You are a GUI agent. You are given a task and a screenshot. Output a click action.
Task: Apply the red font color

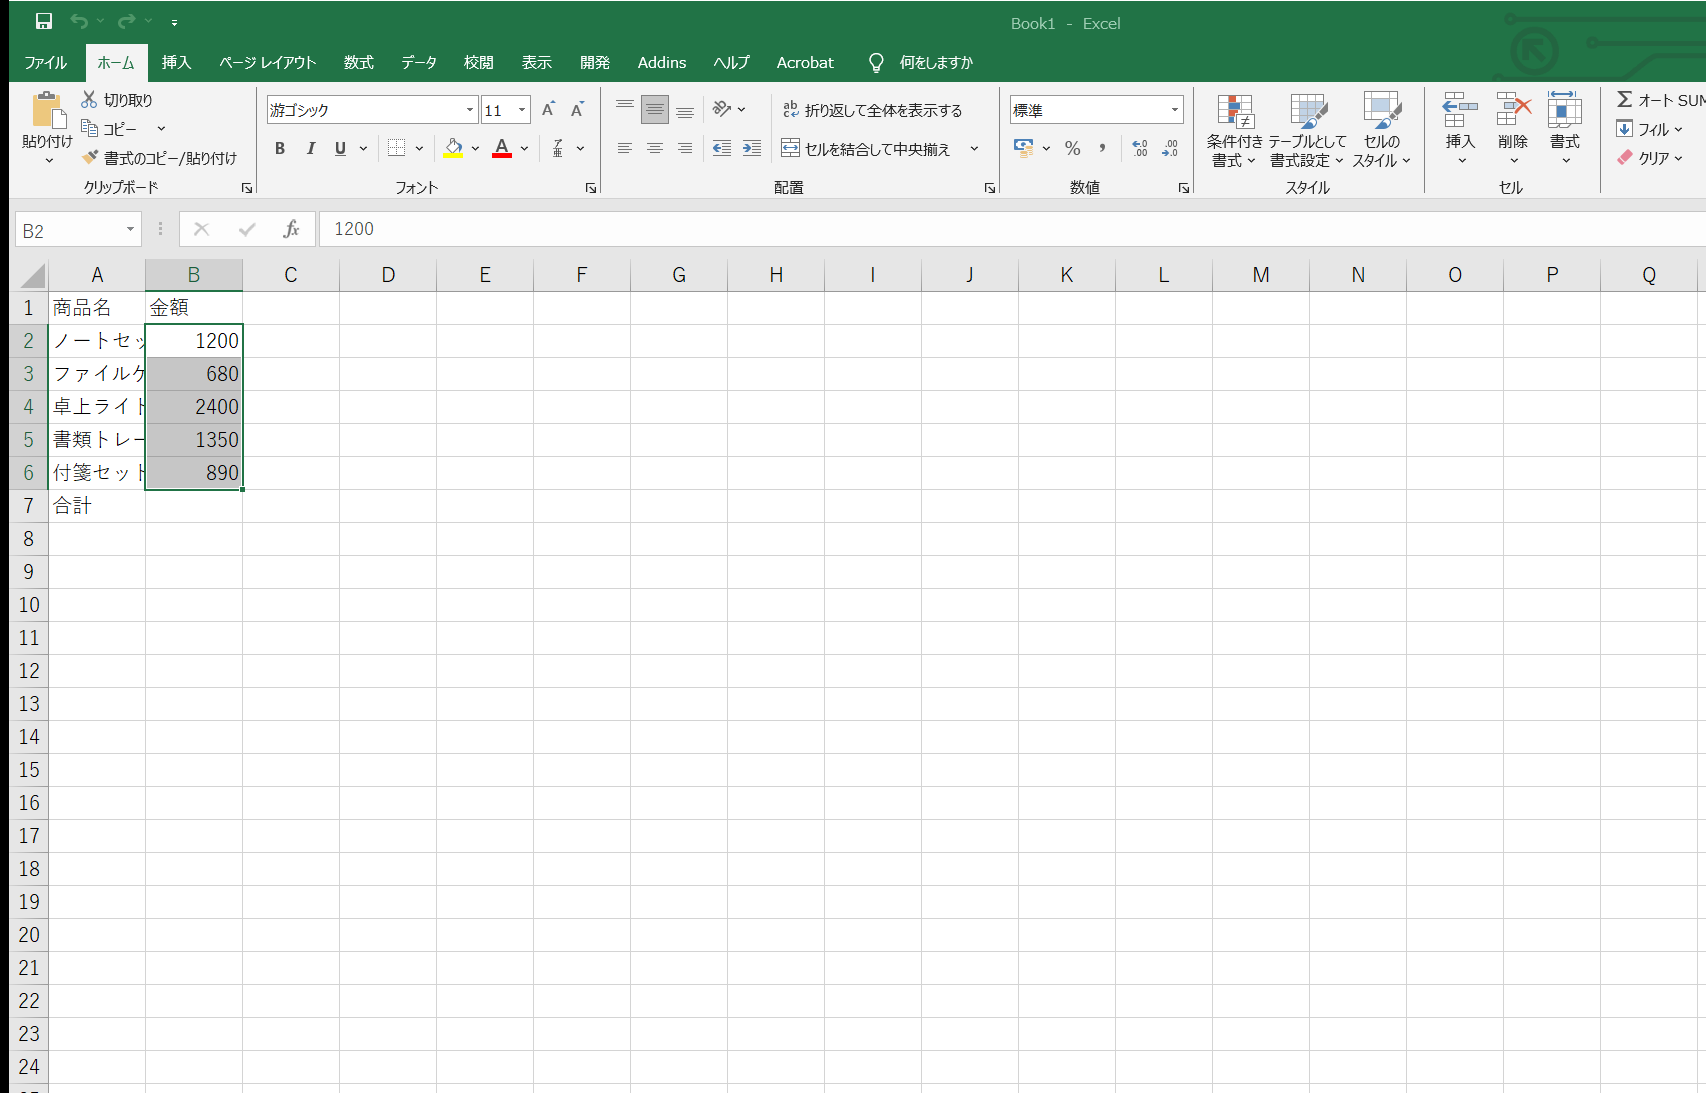pyautogui.click(x=502, y=148)
